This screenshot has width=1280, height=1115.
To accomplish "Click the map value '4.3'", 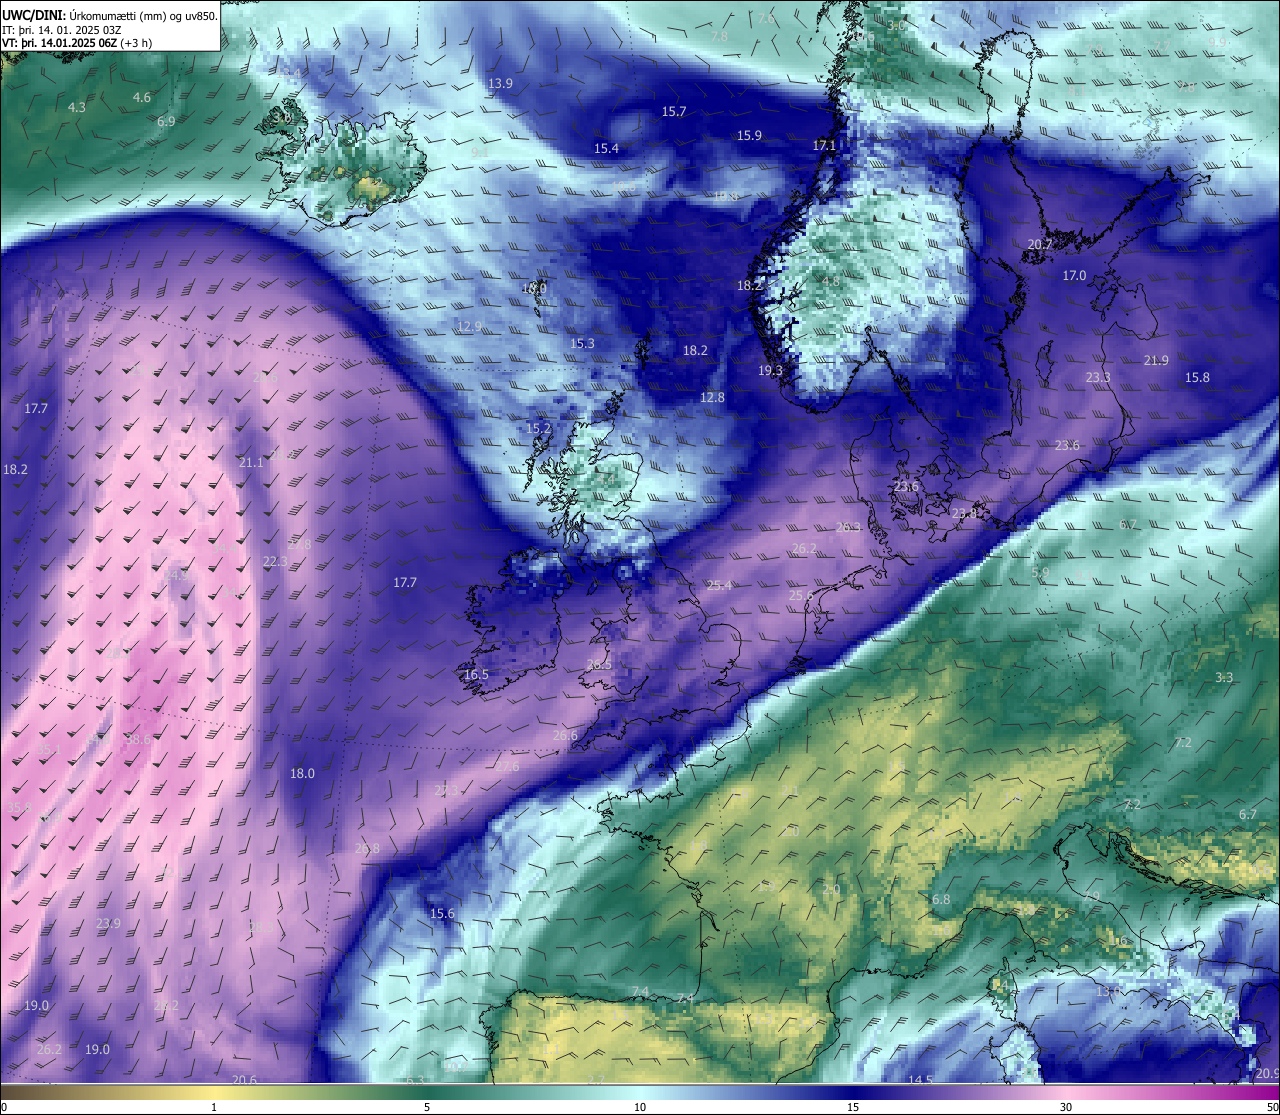I will (x=76, y=107).
